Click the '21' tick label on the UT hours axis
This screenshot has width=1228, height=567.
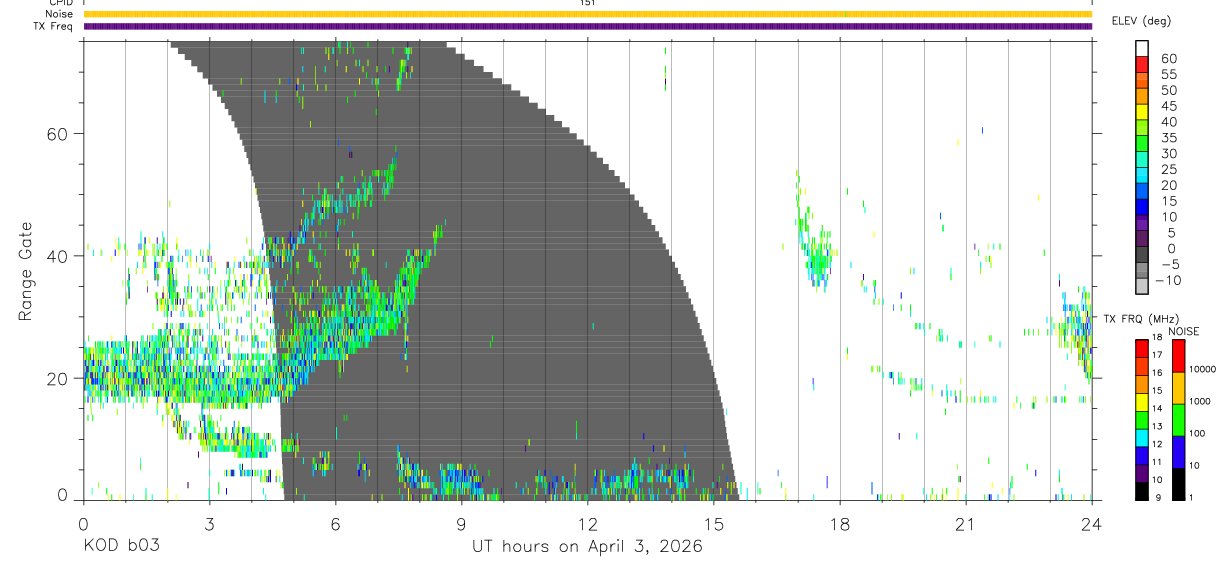coord(965,523)
